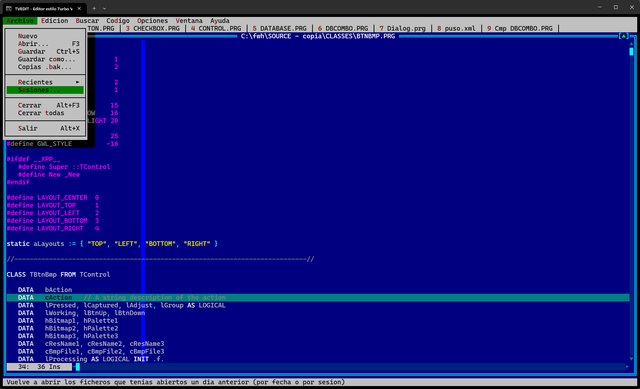
Task: Switch to the 8 puso.xml tab
Action: pyautogui.click(x=456, y=29)
